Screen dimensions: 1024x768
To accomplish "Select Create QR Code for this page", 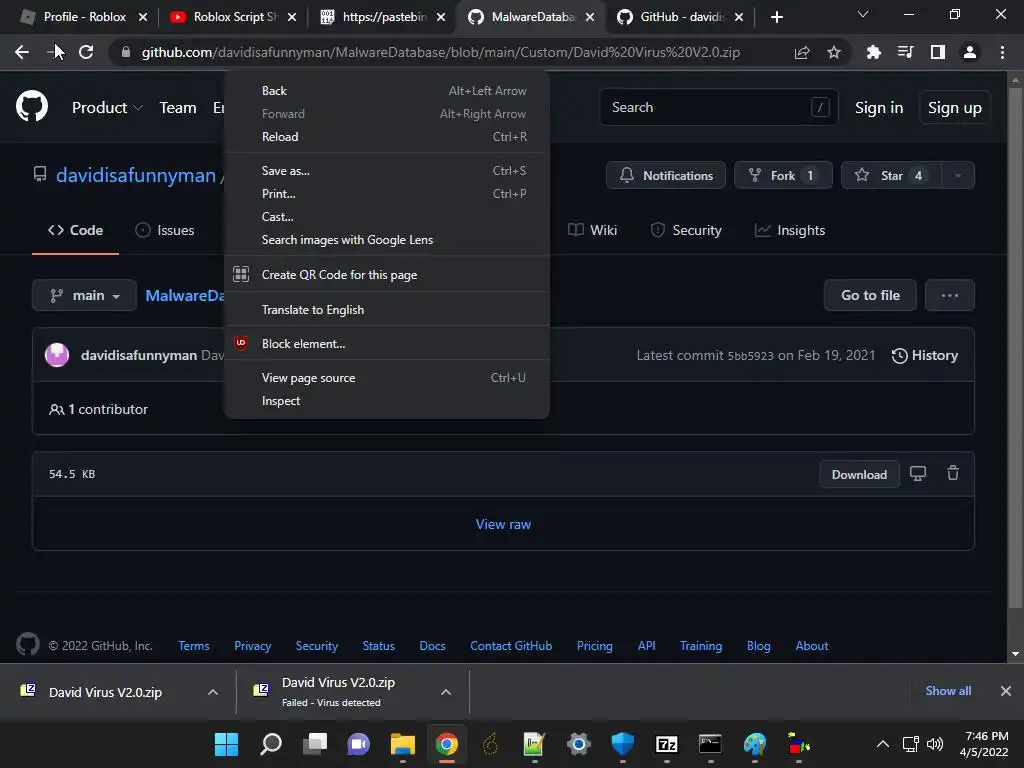I will point(387,275).
